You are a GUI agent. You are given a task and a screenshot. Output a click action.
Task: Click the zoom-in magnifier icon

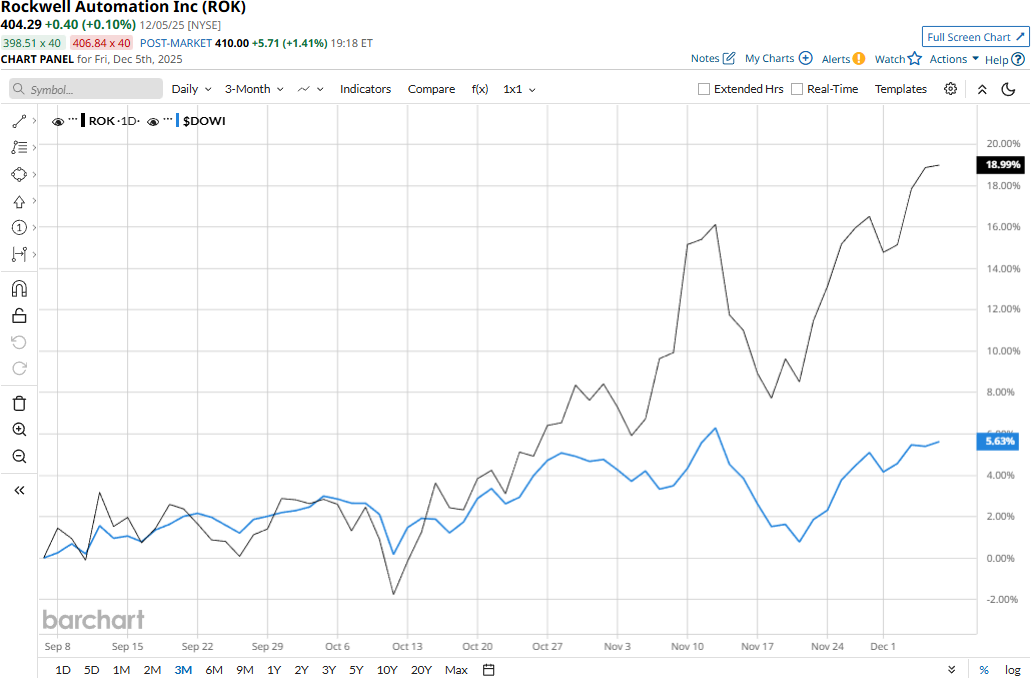click(x=20, y=430)
